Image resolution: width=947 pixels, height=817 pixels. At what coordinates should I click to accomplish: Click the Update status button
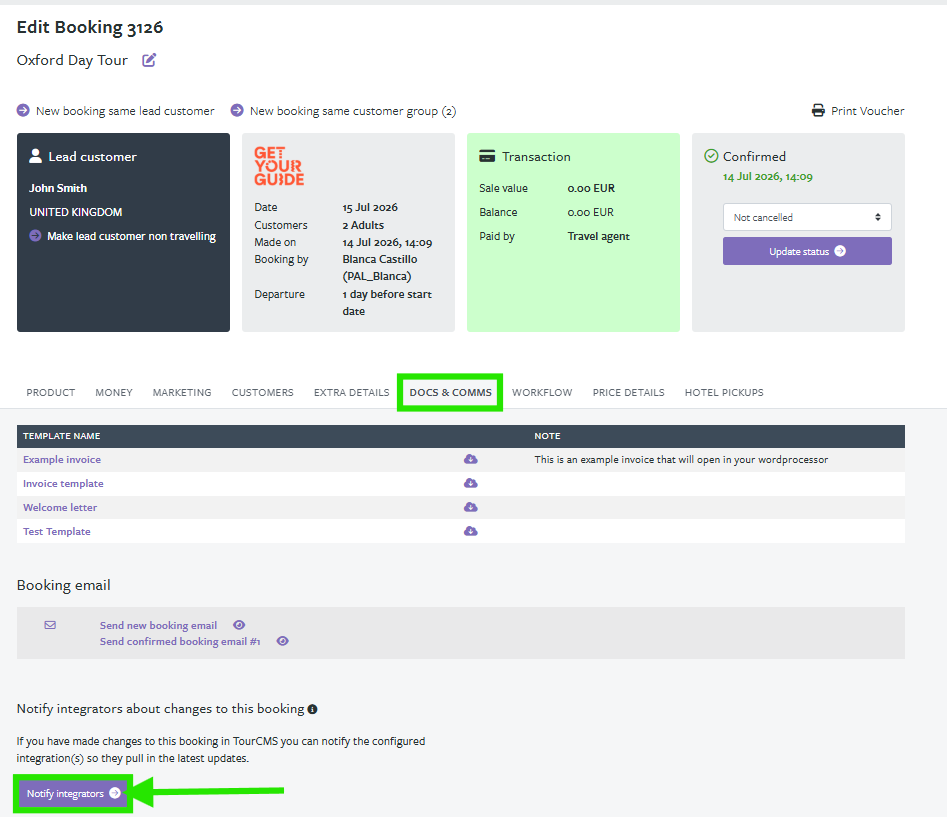[x=807, y=251]
